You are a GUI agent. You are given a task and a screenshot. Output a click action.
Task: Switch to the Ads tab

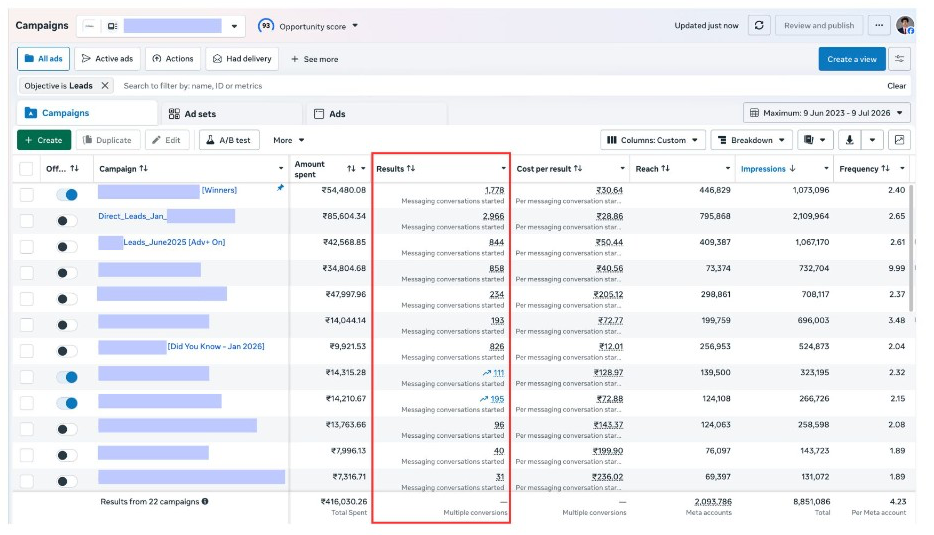click(x=376, y=113)
